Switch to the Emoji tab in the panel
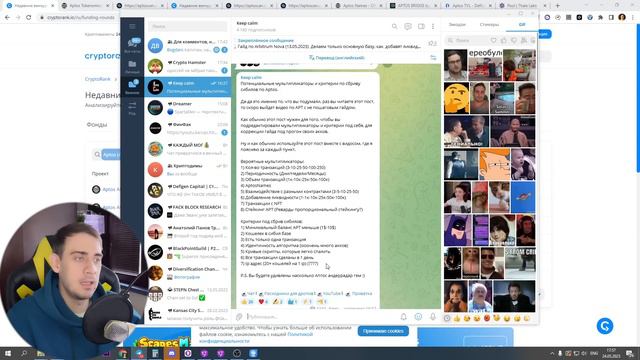The image size is (640, 360). click(457, 24)
